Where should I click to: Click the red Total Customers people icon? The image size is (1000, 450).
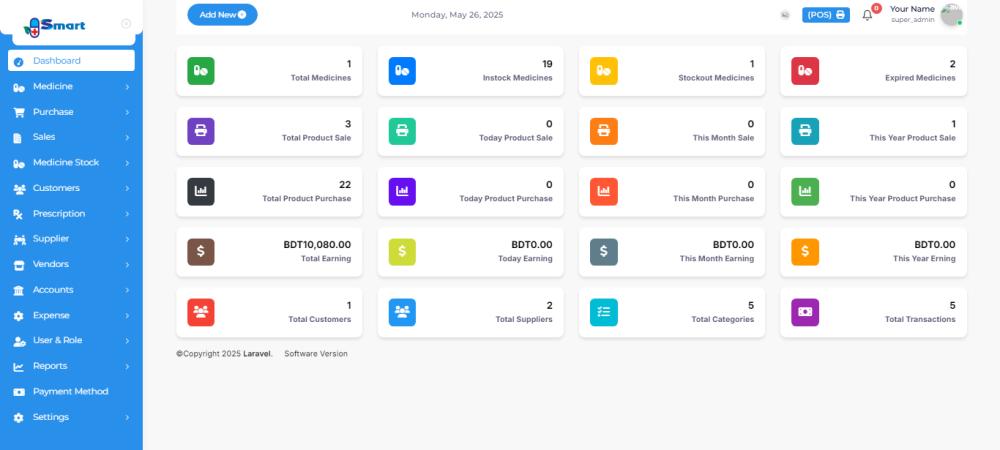(201, 312)
